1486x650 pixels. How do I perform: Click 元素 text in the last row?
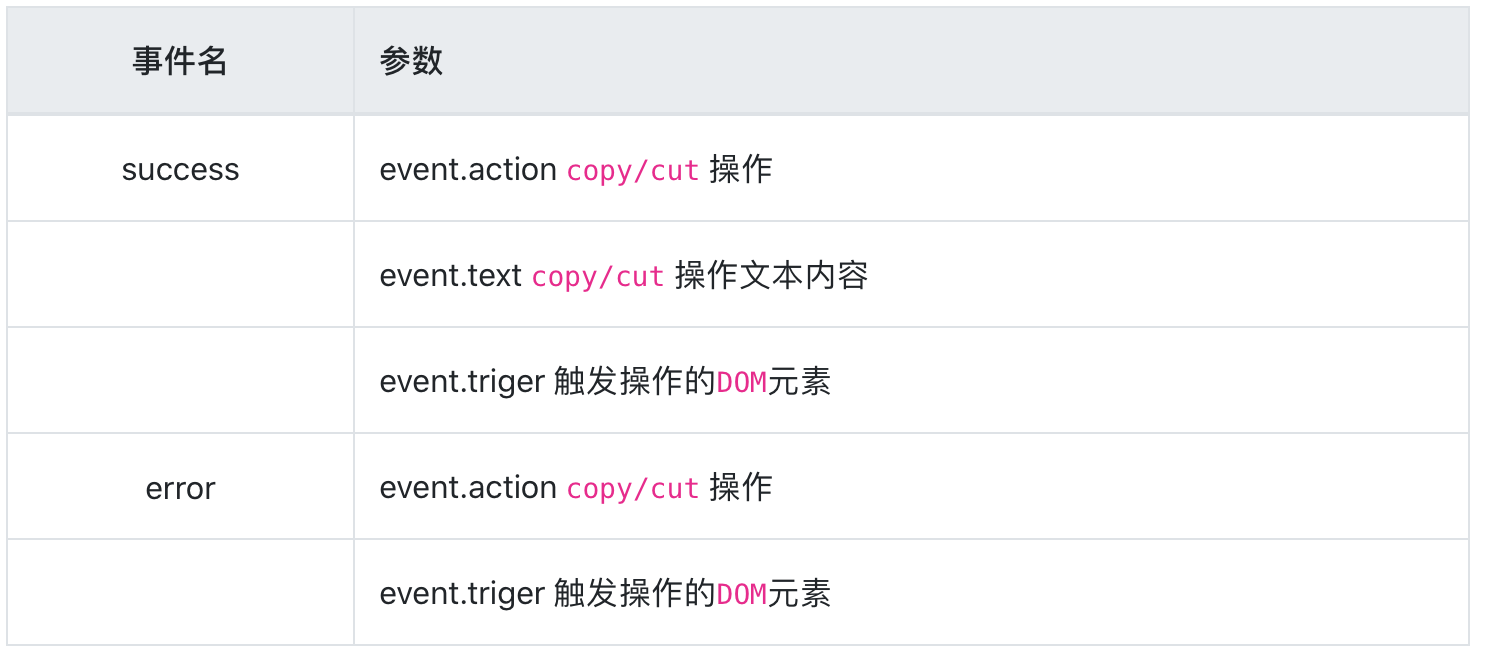pyautogui.click(x=799, y=594)
